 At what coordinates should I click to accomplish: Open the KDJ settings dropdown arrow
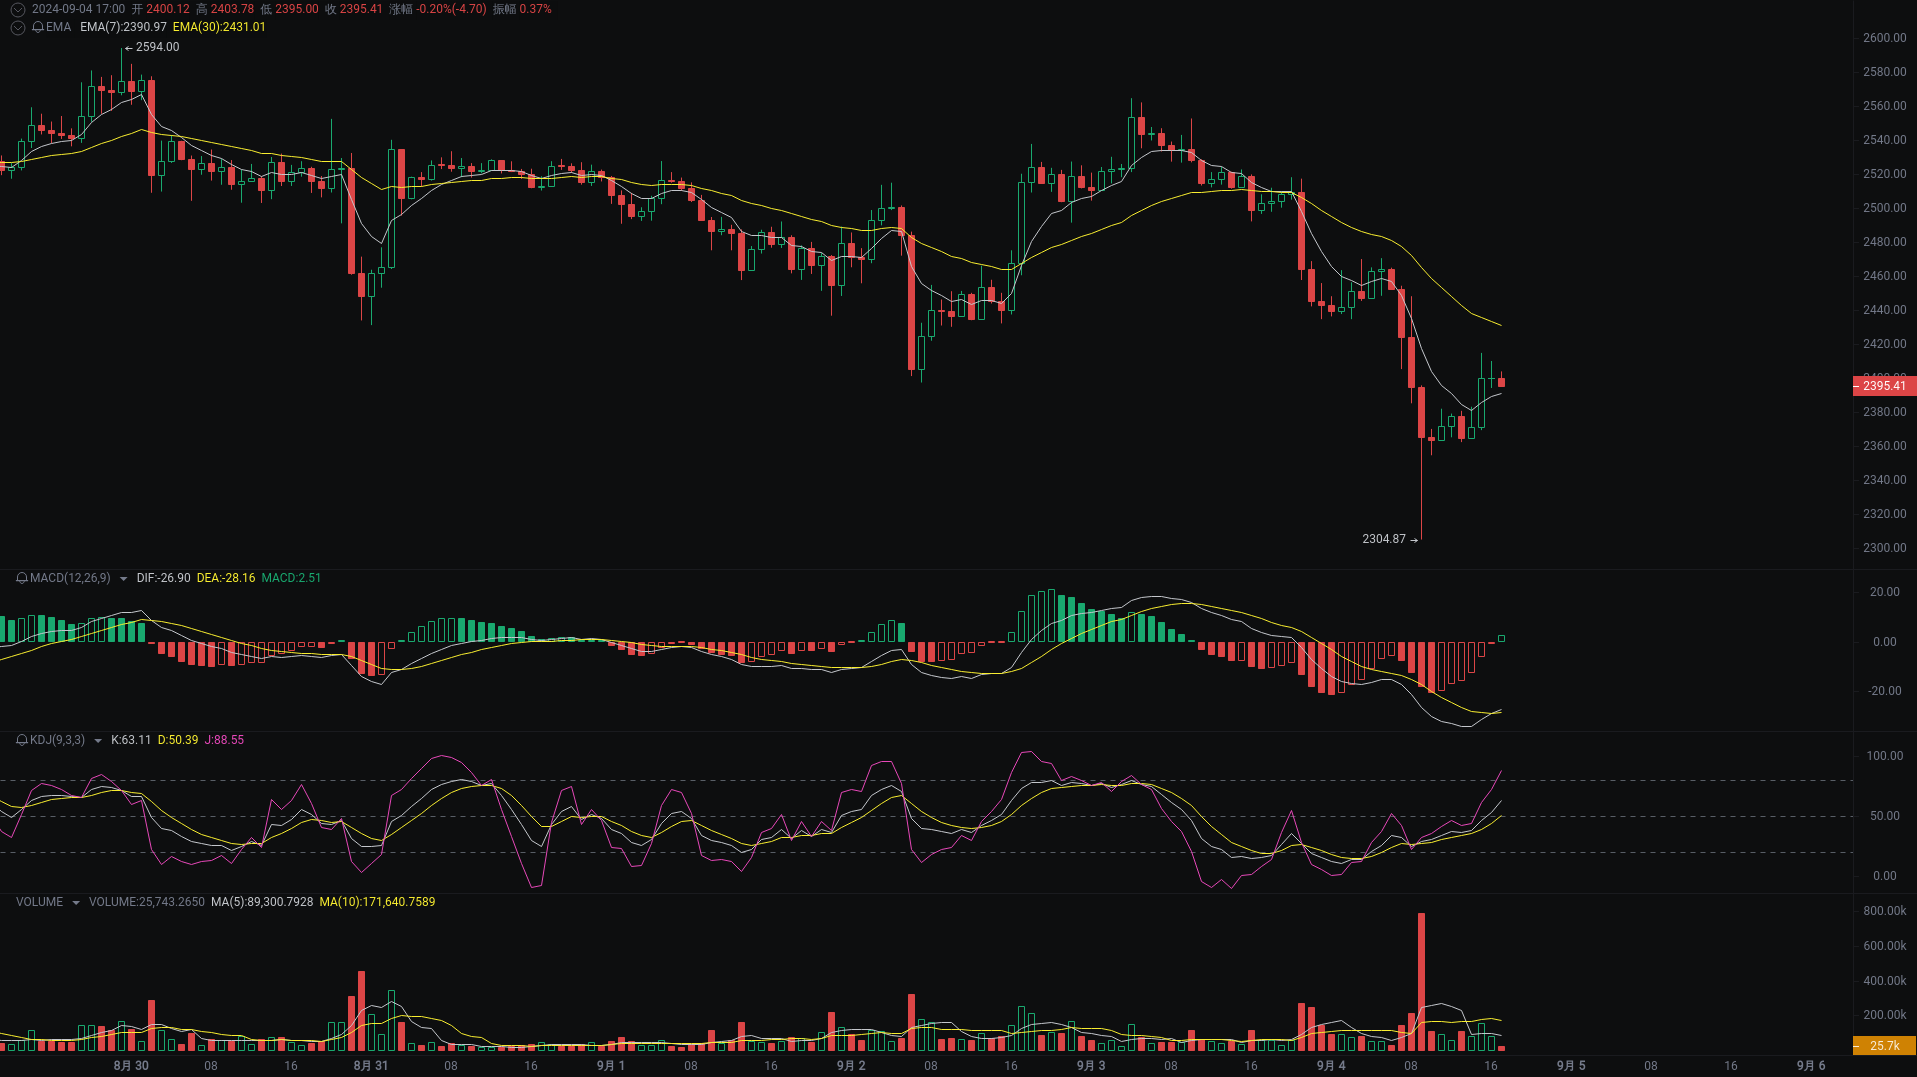(x=98, y=740)
